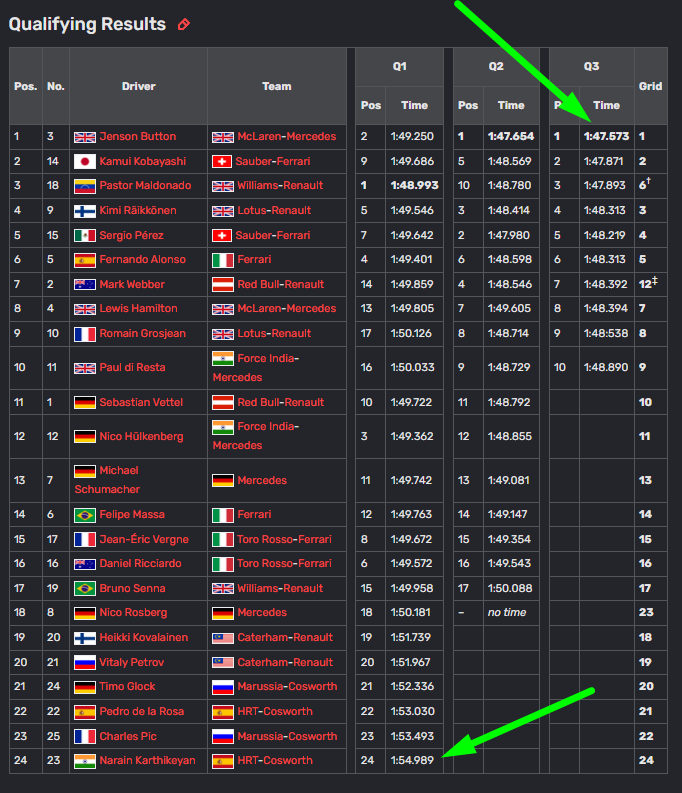Click the Japan flag next to Kamui Kobayashi
682x793 pixels.
click(84, 162)
